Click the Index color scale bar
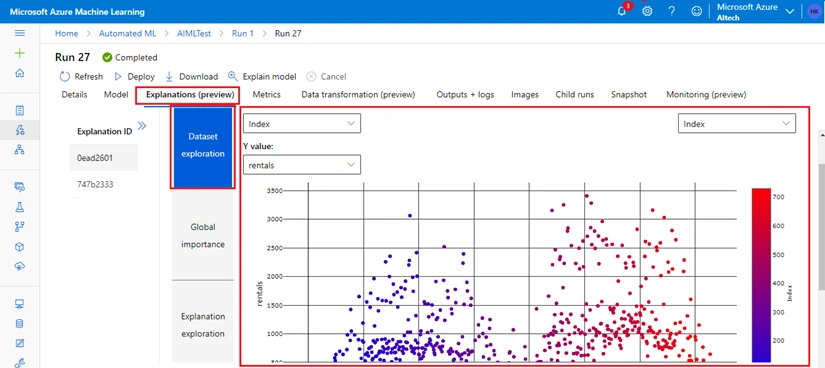825x368 pixels. (761, 275)
